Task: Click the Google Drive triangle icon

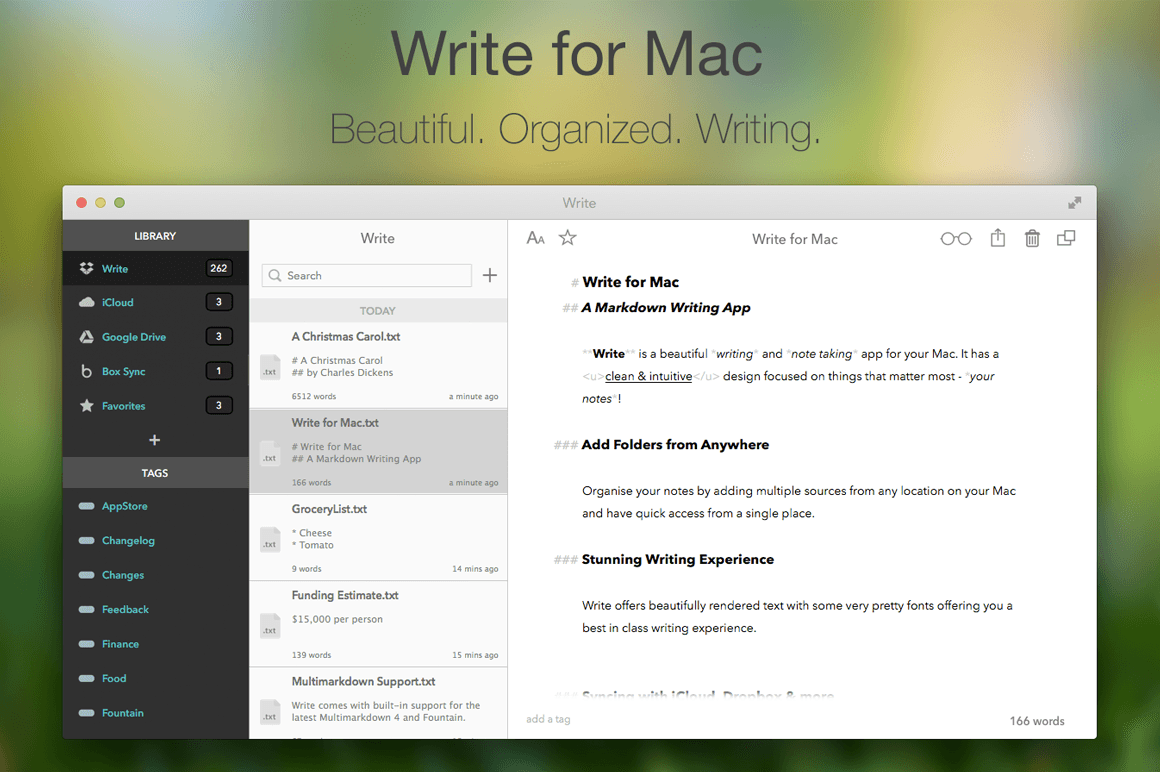Action: click(87, 336)
